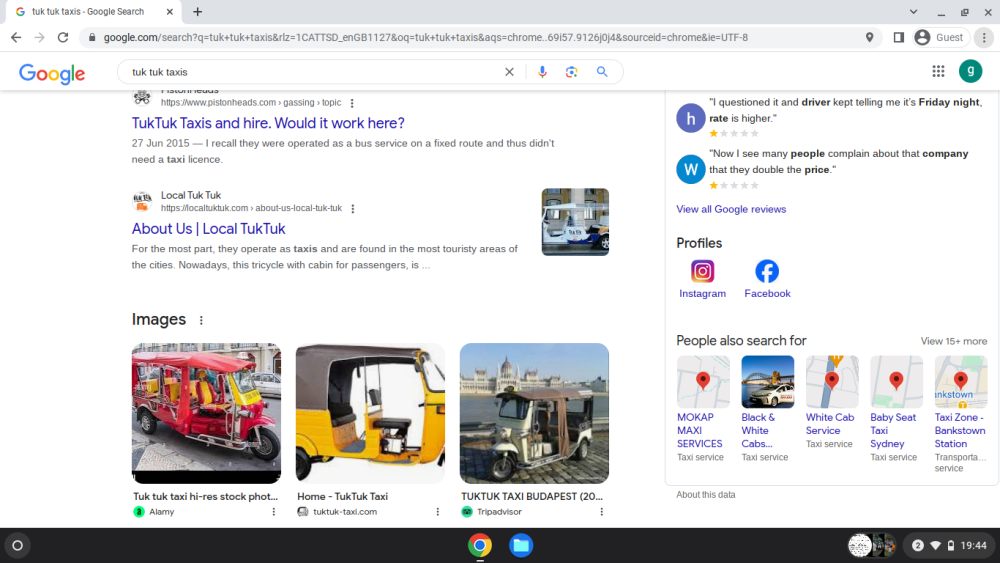This screenshot has width=1000, height=563.
Task: Open more options for Local Tuk Tuk result
Action: [353, 208]
